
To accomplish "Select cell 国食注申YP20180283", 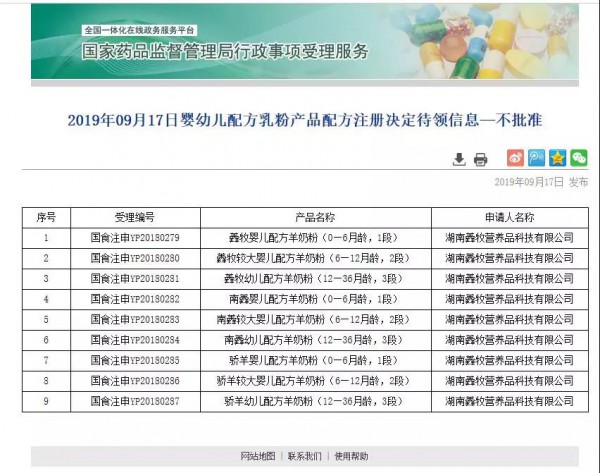I will click(x=135, y=320).
